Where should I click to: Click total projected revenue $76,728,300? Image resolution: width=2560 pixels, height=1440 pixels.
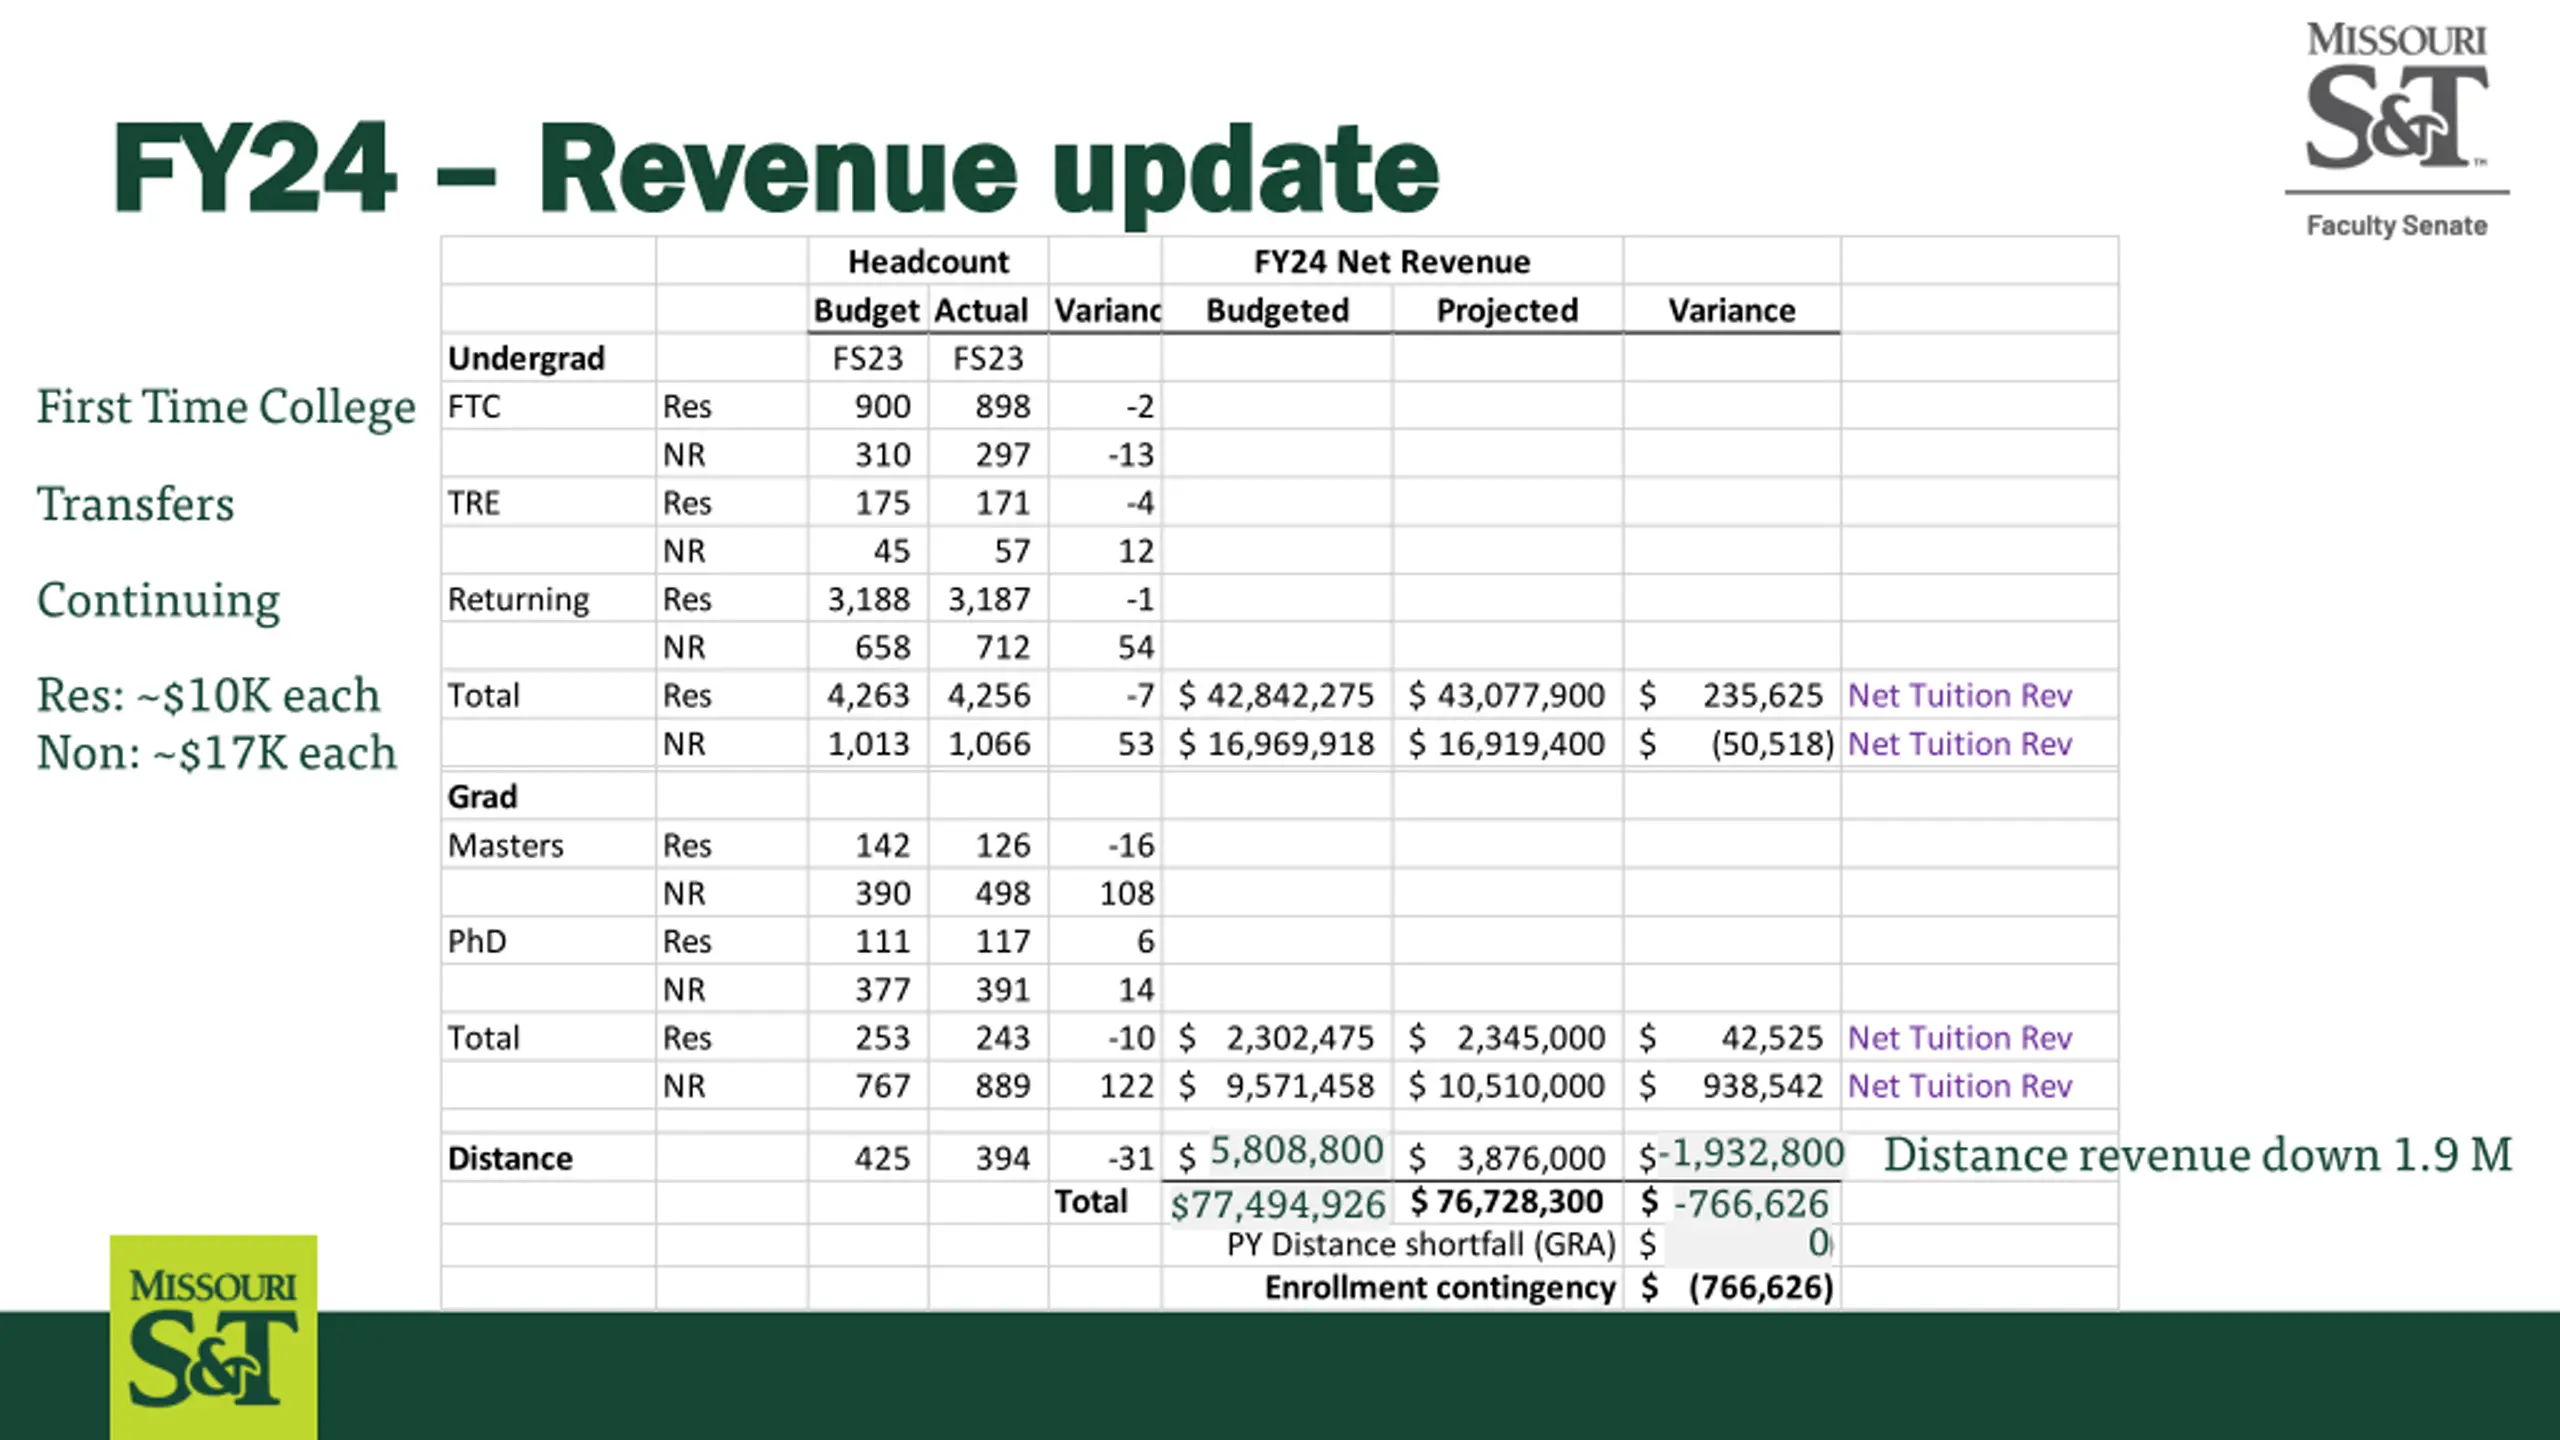[x=1507, y=1201]
